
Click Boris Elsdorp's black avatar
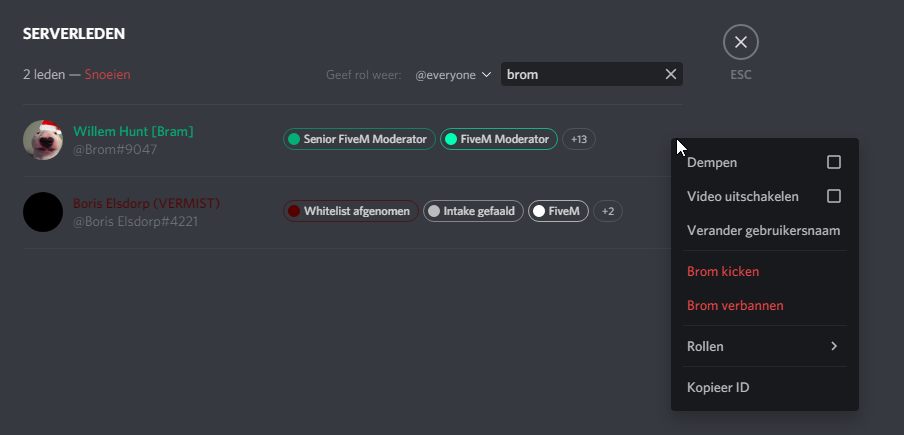(43, 212)
